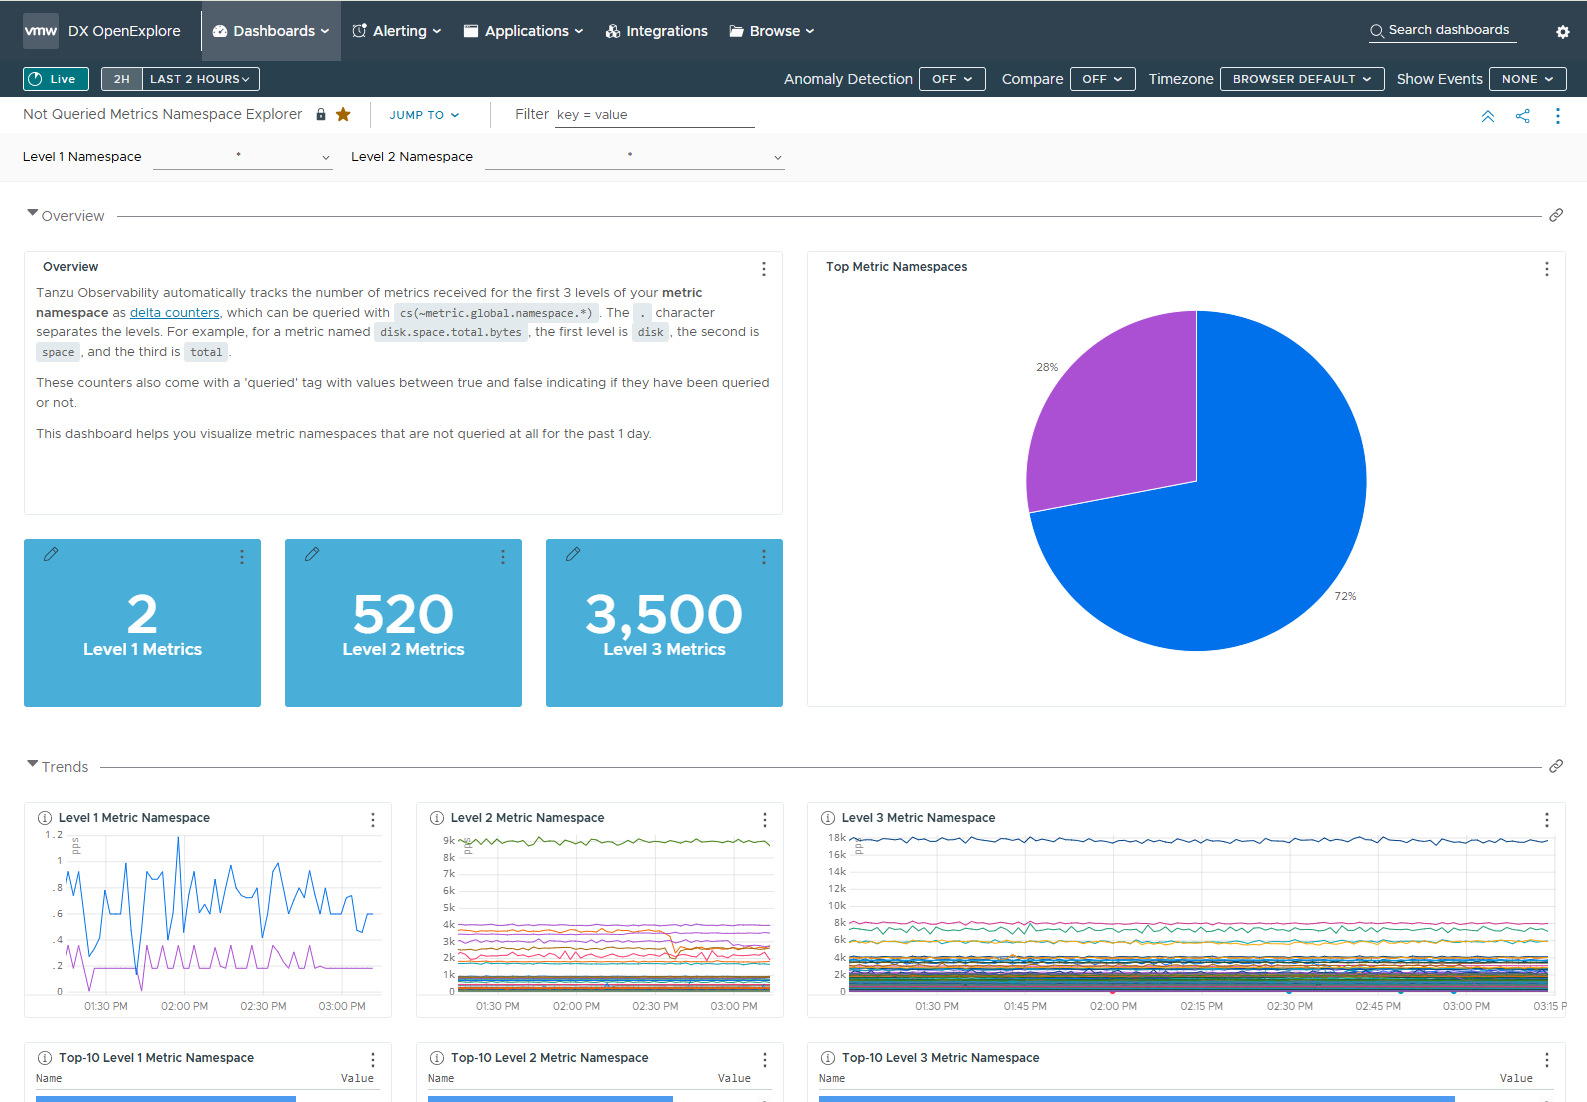Click info icon for Level 2 Metric Namespace
The image size is (1587, 1102).
437,818
